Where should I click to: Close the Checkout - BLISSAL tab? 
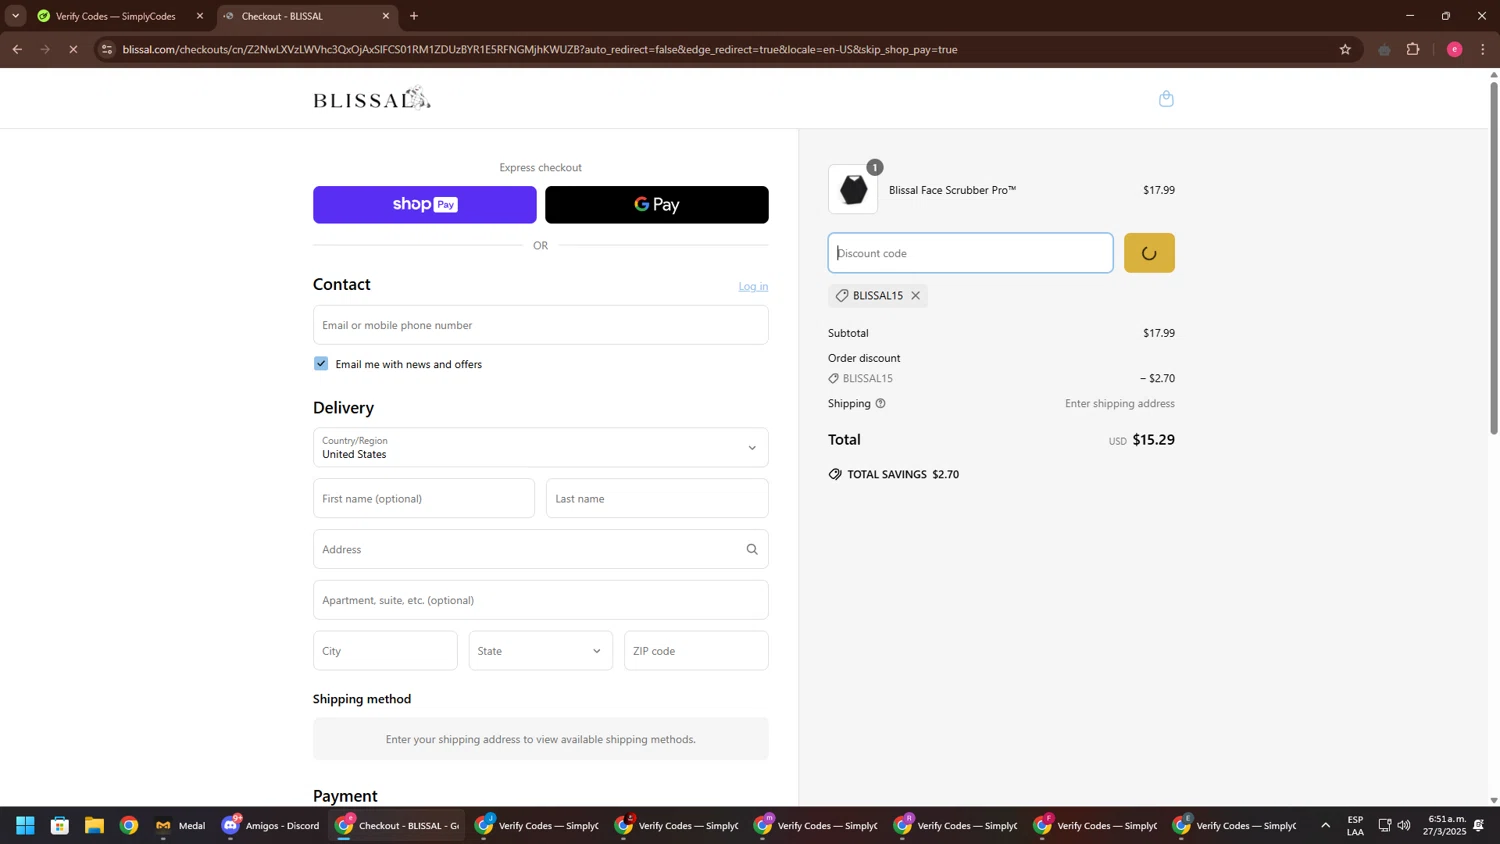click(x=386, y=16)
